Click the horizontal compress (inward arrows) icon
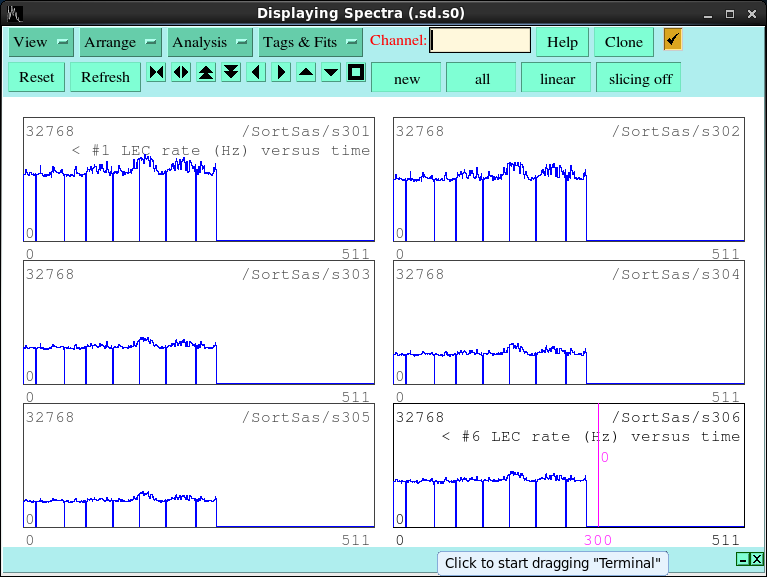The height and width of the screenshot is (577, 767). coord(156,73)
